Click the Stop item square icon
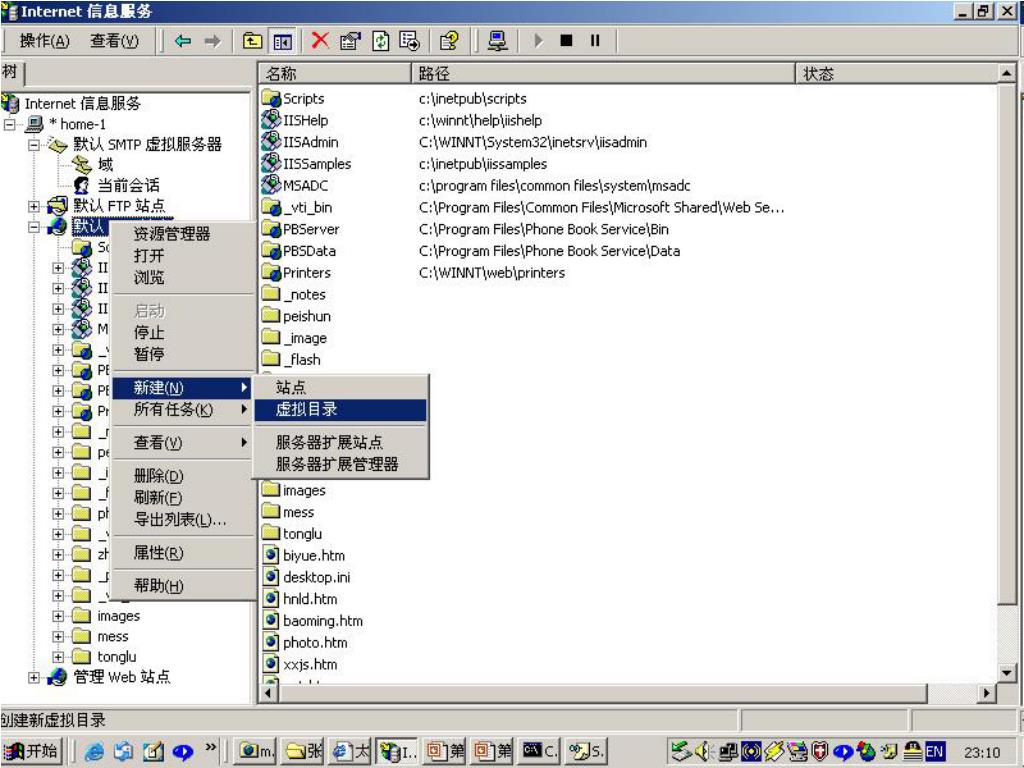Screen dimensions: 1024x768 tap(566, 40)
